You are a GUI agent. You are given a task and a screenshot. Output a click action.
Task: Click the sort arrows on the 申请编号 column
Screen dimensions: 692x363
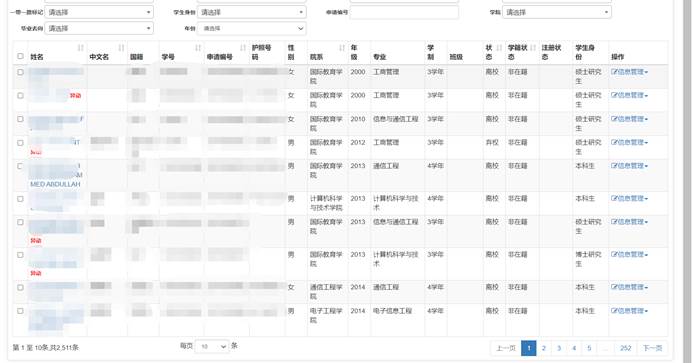[243, 48]
